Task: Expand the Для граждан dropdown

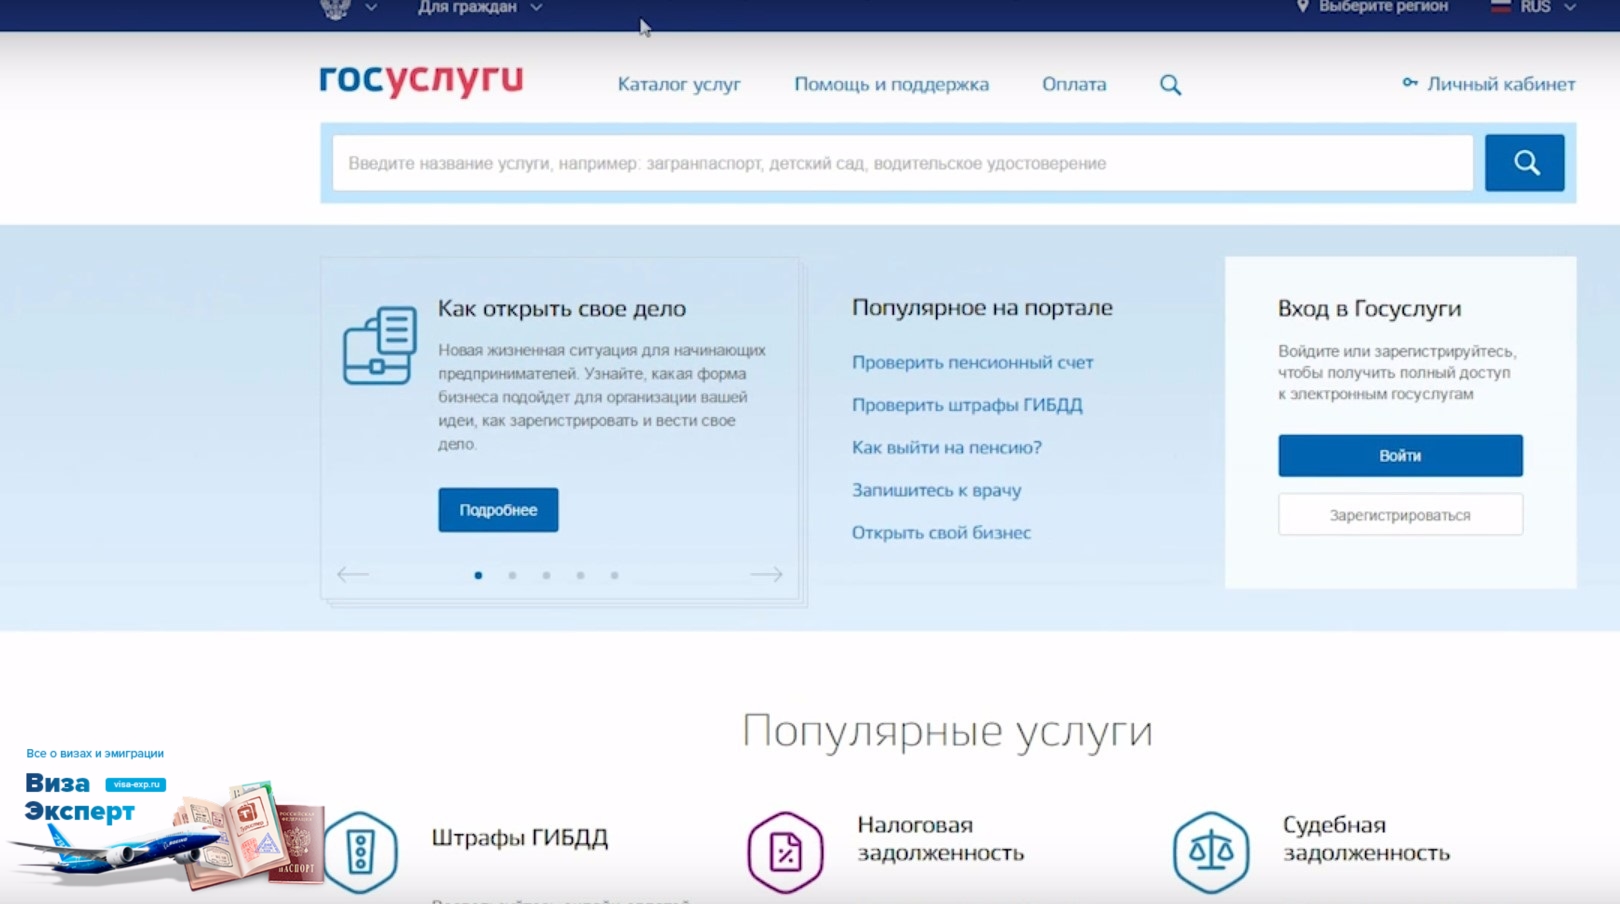Action: click(x=480, y=7)
